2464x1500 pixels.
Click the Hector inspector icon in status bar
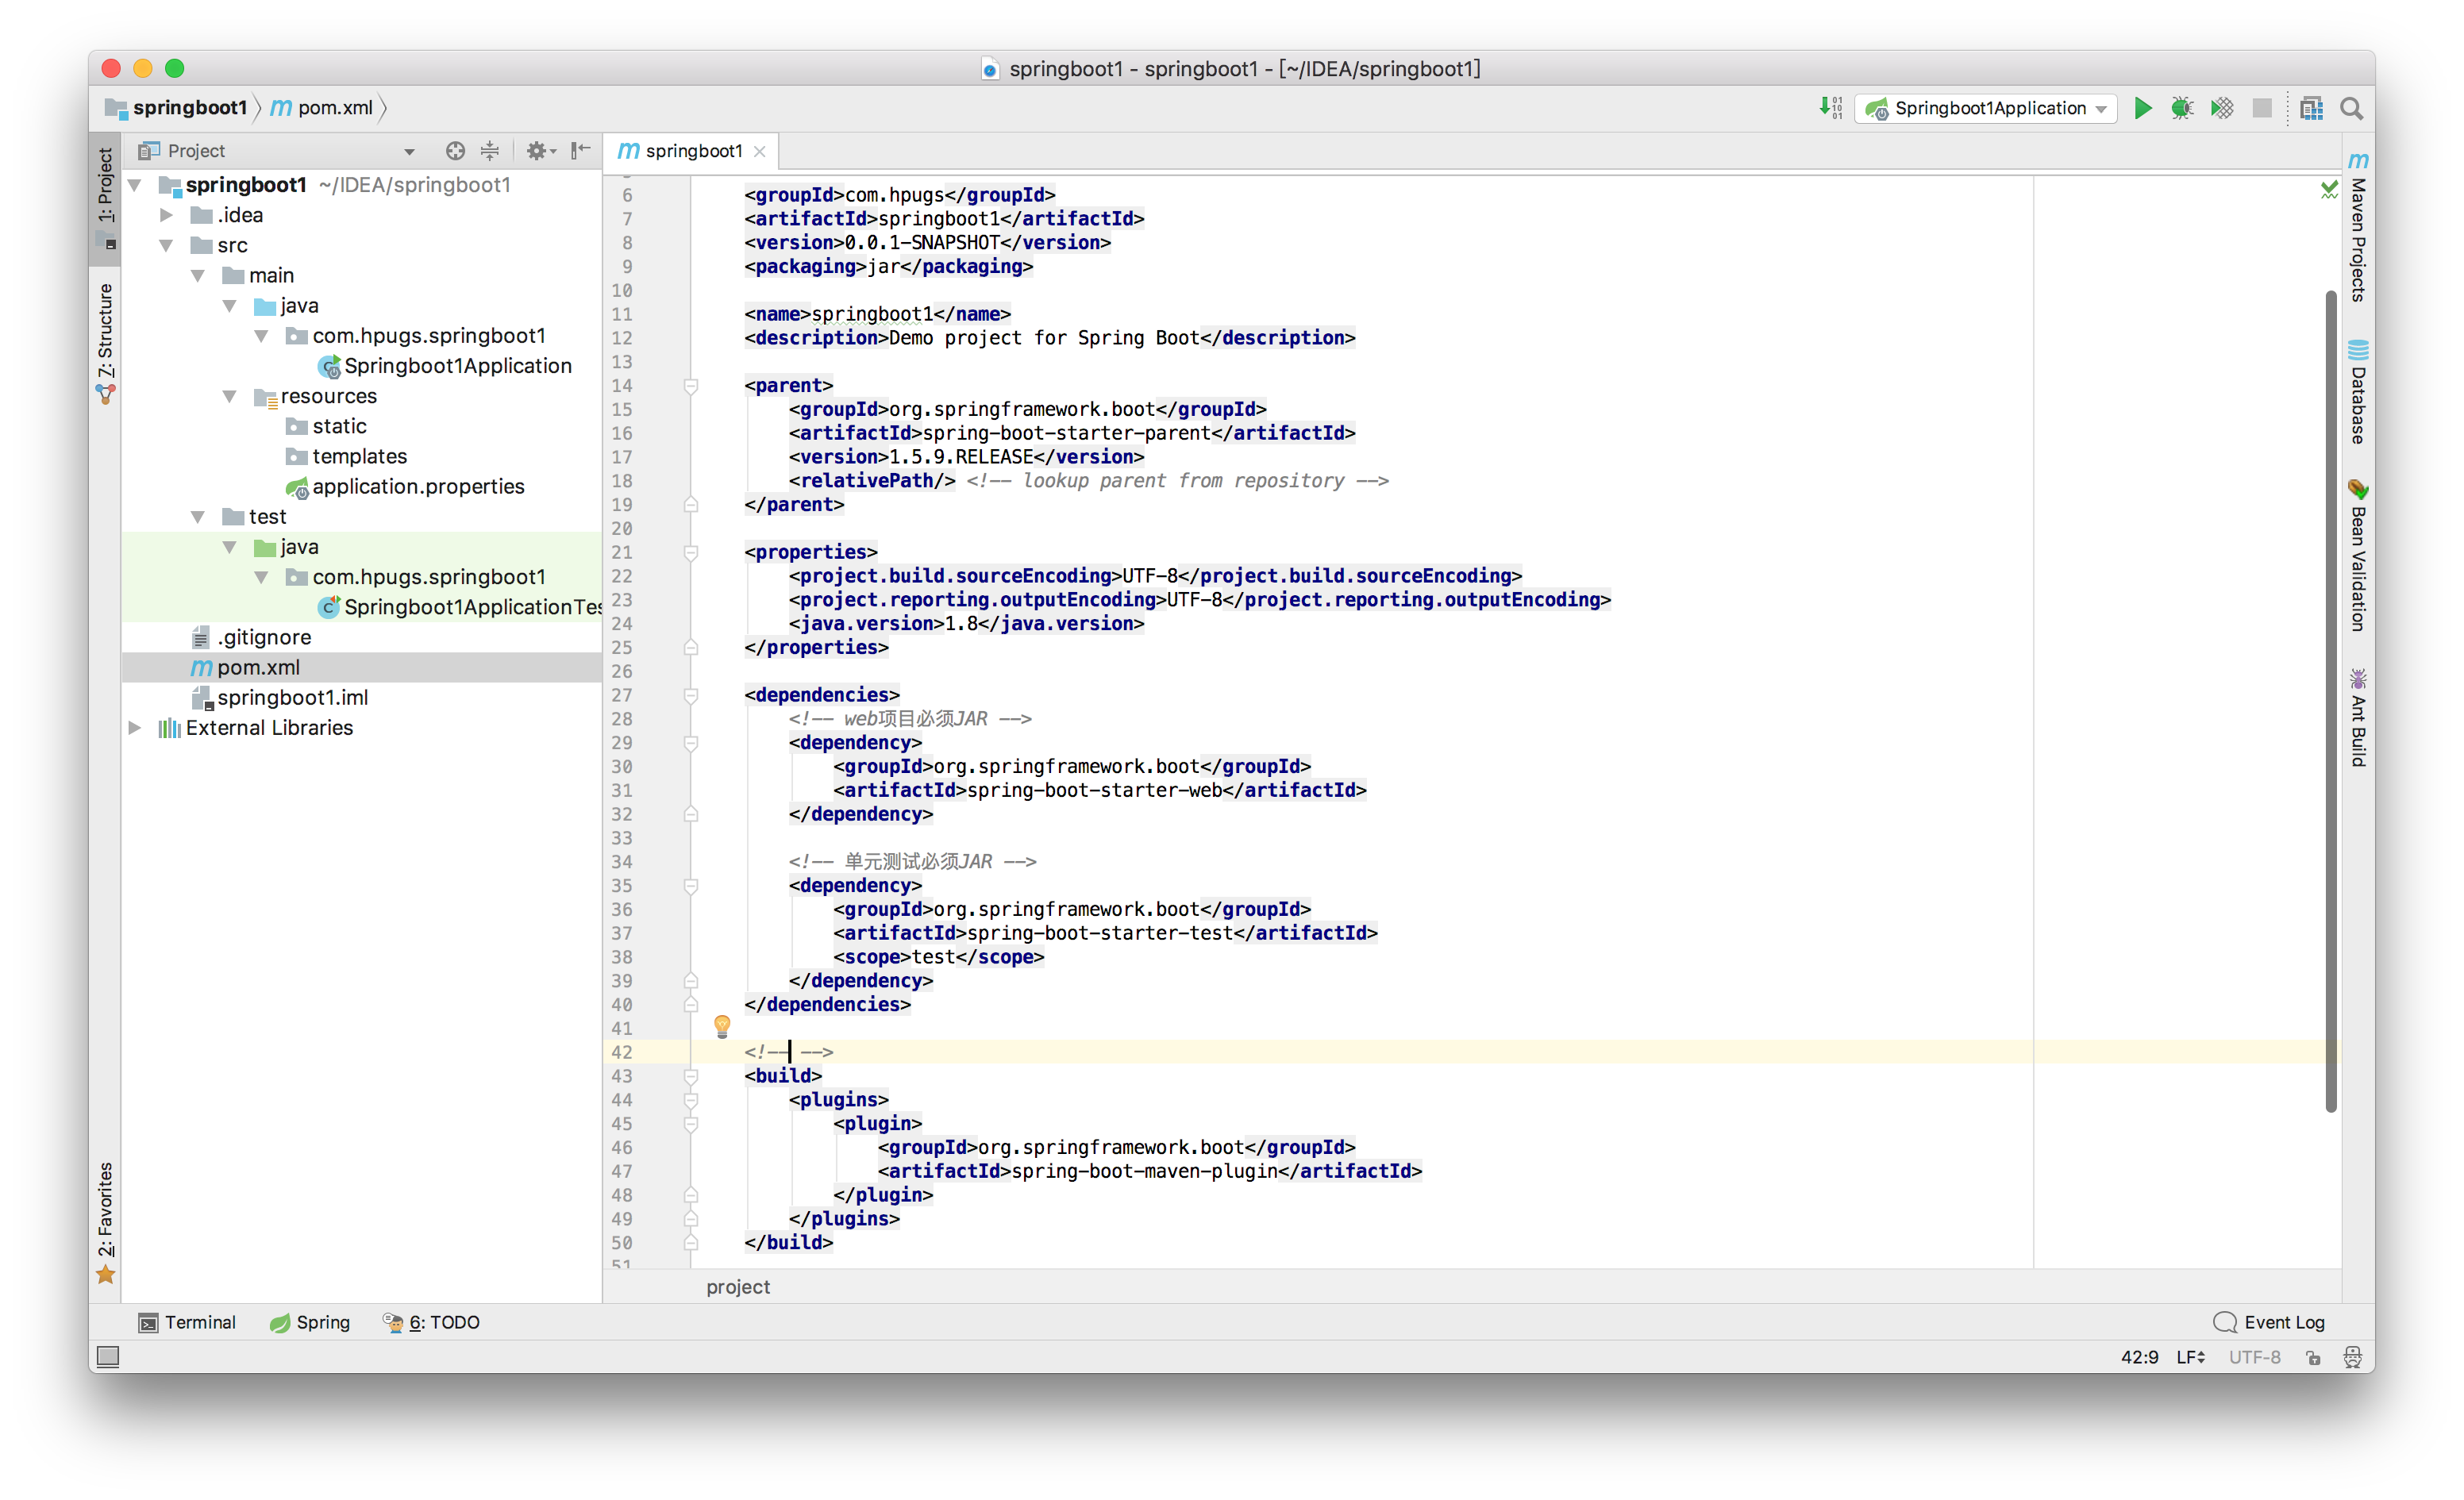[x=2352, y=1357]
